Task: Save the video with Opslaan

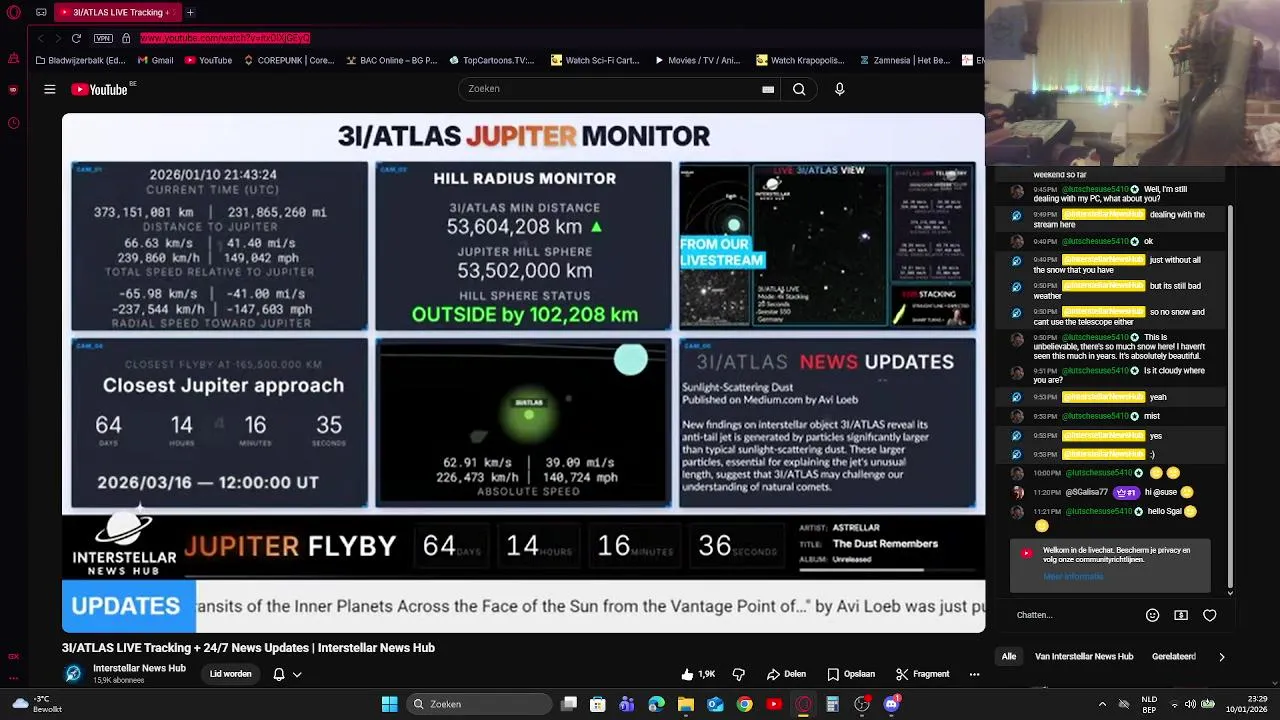Action: [851, 674]
